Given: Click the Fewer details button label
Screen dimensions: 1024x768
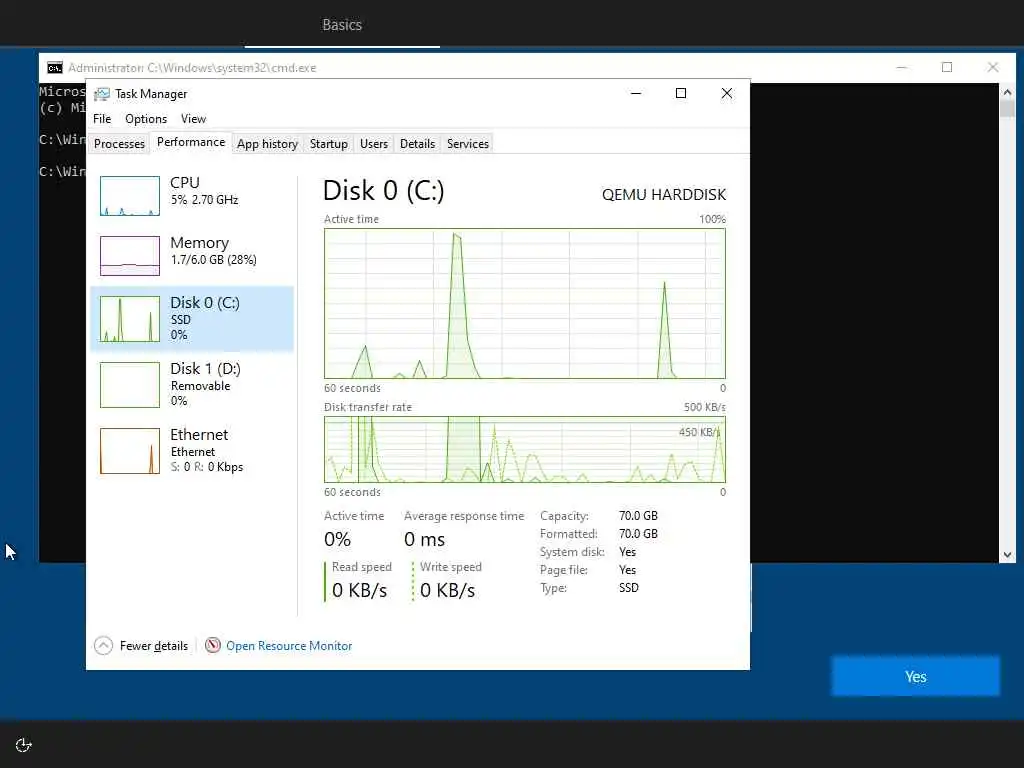Looking at the screenshot, I should (154, 646).
